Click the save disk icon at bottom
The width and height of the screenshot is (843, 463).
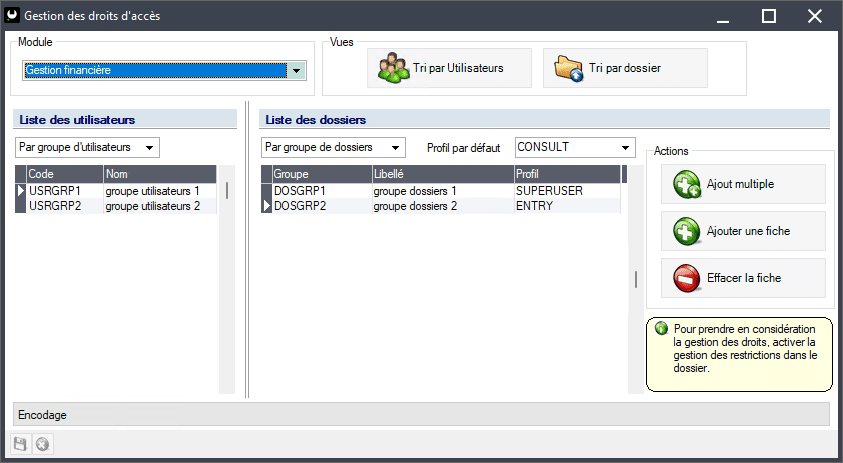20,444
